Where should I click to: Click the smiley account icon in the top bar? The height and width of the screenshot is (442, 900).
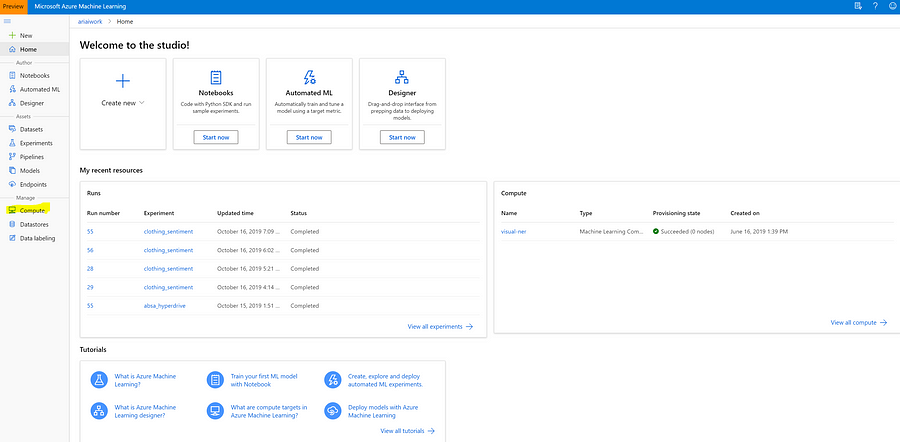(893, 6)
